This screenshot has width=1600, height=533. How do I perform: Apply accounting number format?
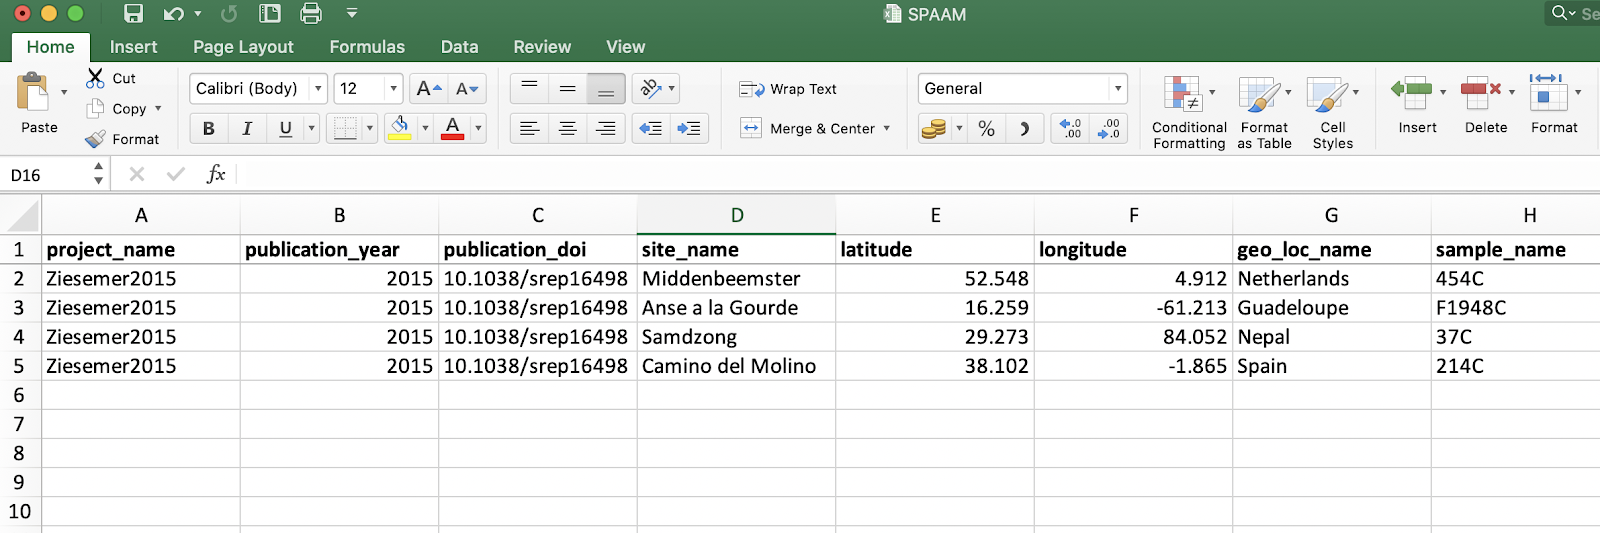(934, 128)
